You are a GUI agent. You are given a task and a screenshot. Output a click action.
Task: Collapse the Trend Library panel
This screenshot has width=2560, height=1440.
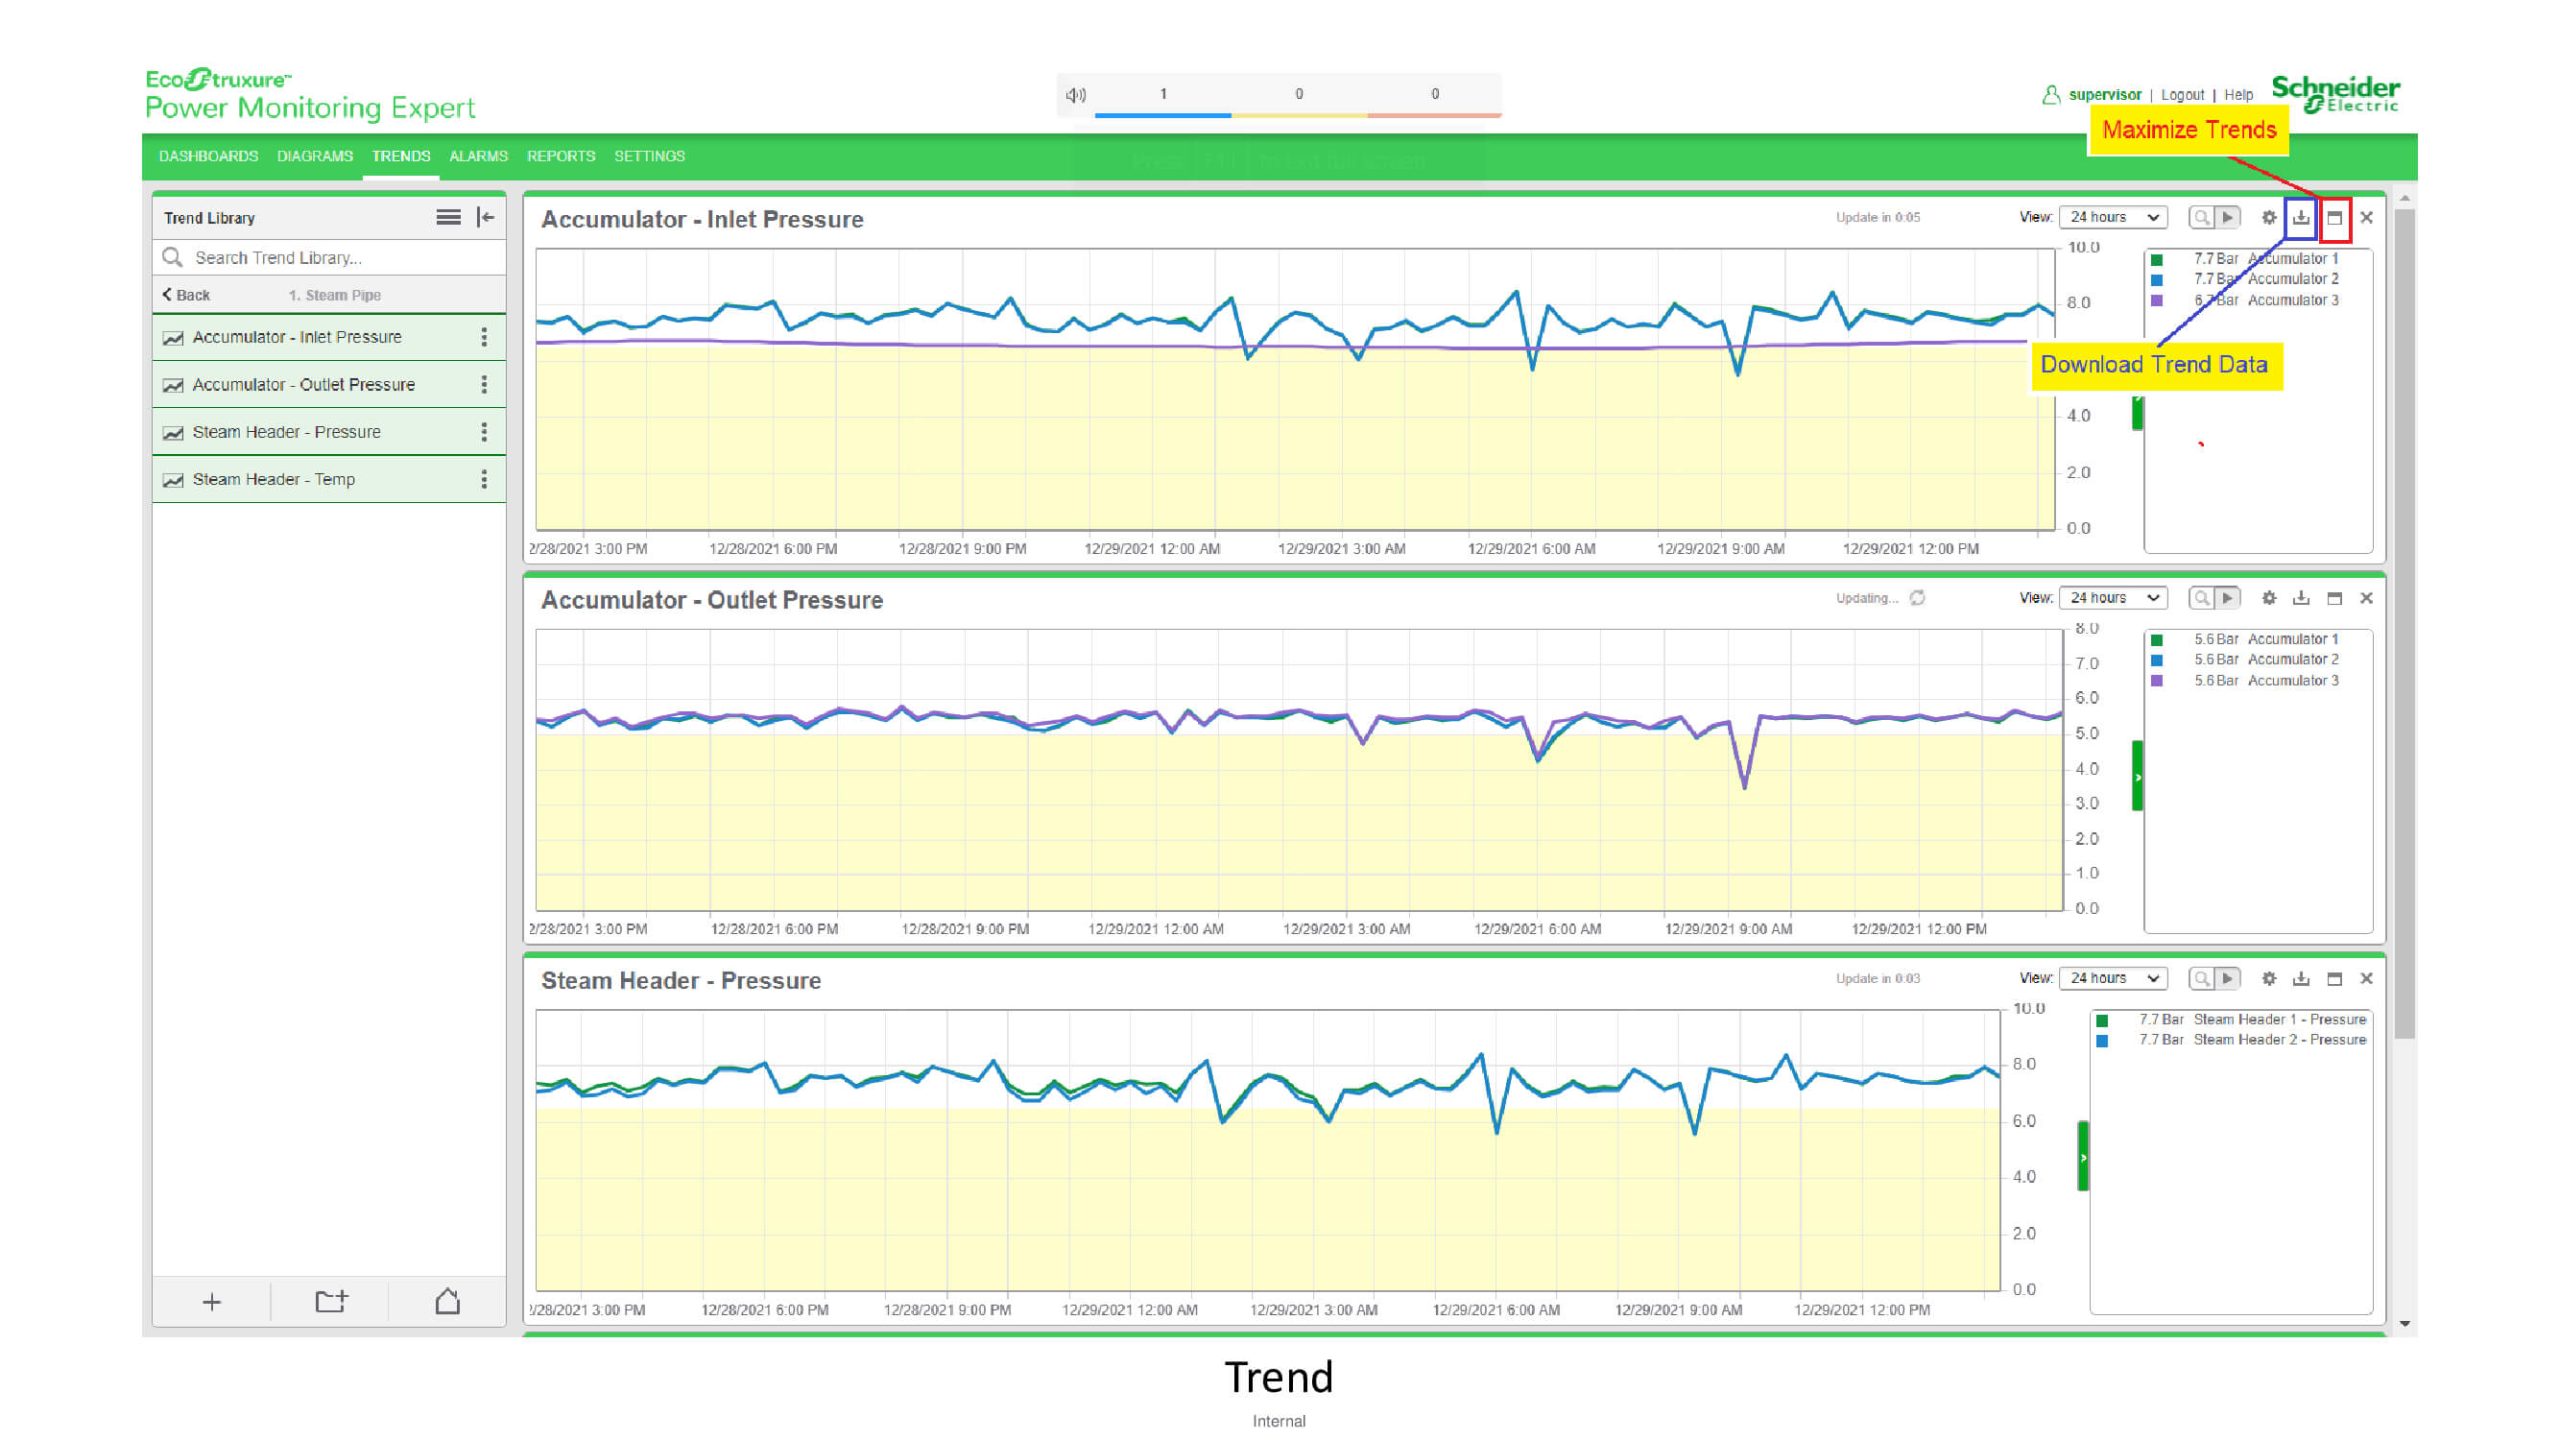(486, 217)
